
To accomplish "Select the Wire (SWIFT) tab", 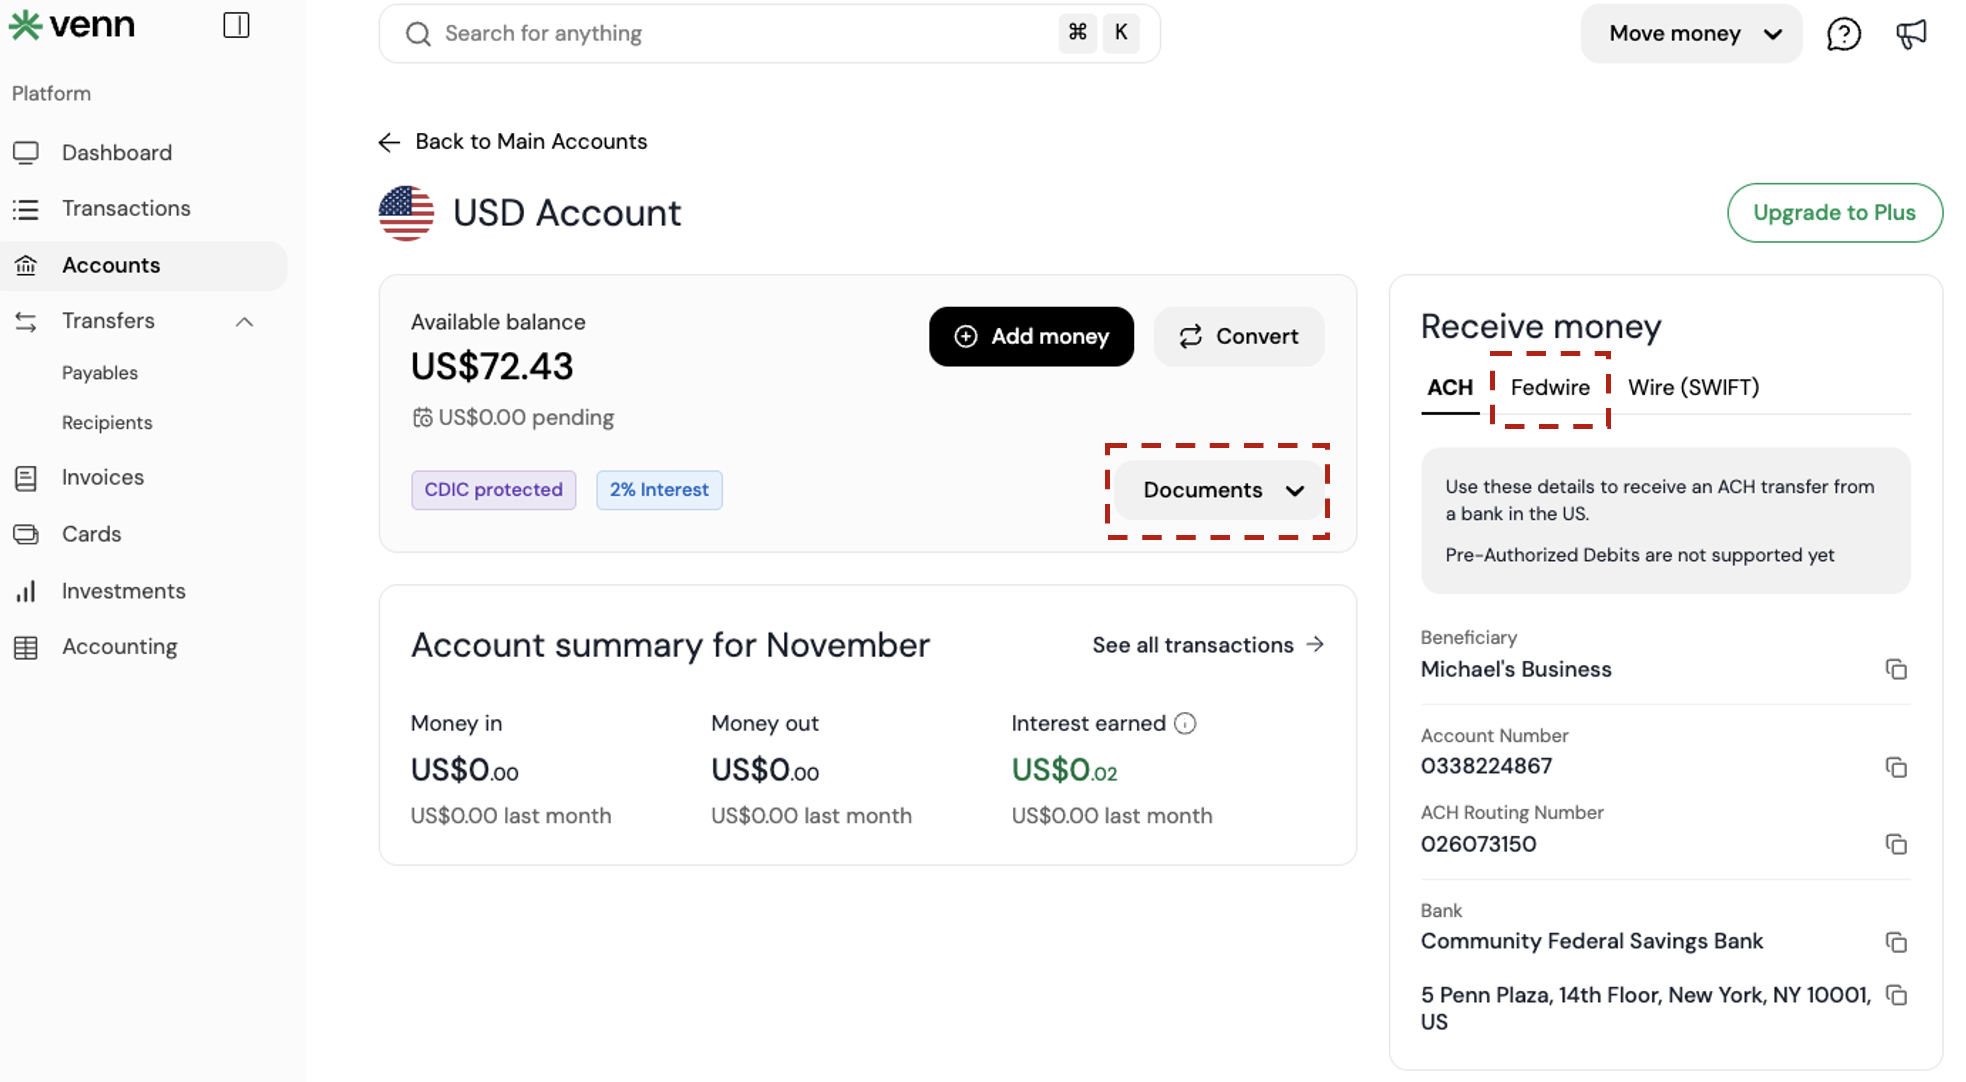I will coord(1693,387).
